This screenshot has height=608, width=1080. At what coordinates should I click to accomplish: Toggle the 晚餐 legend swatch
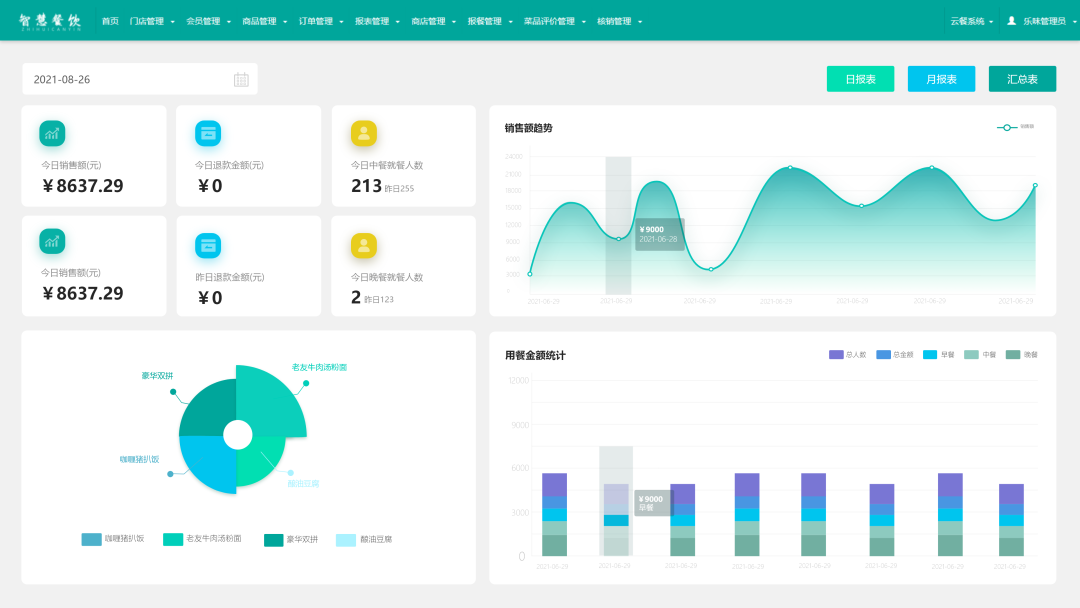[x=1012, y=355]
